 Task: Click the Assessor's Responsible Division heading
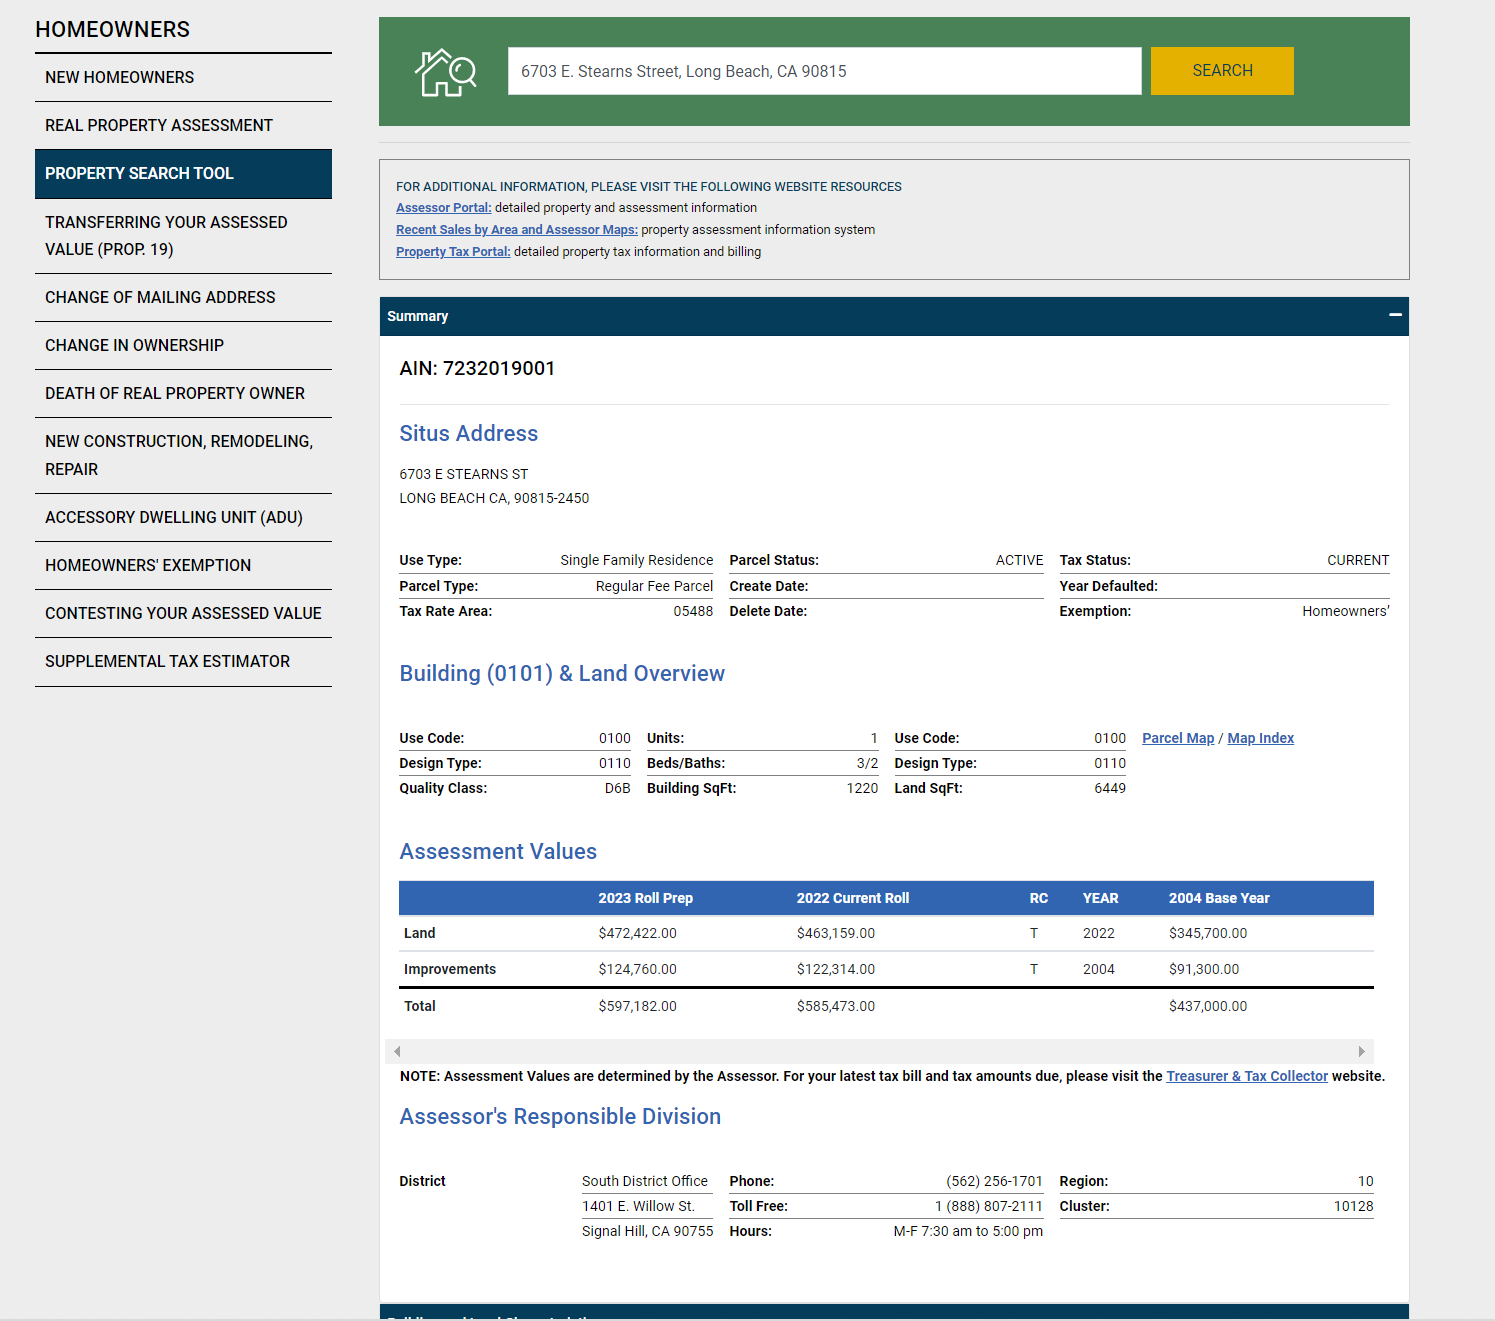coord(560,1116)
